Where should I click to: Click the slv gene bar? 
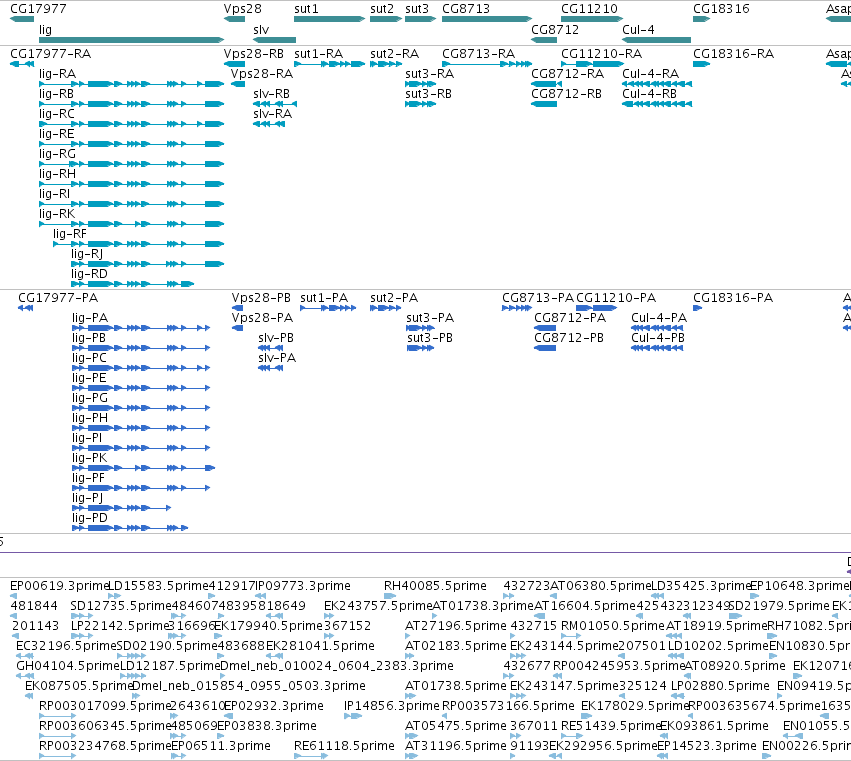275,40
